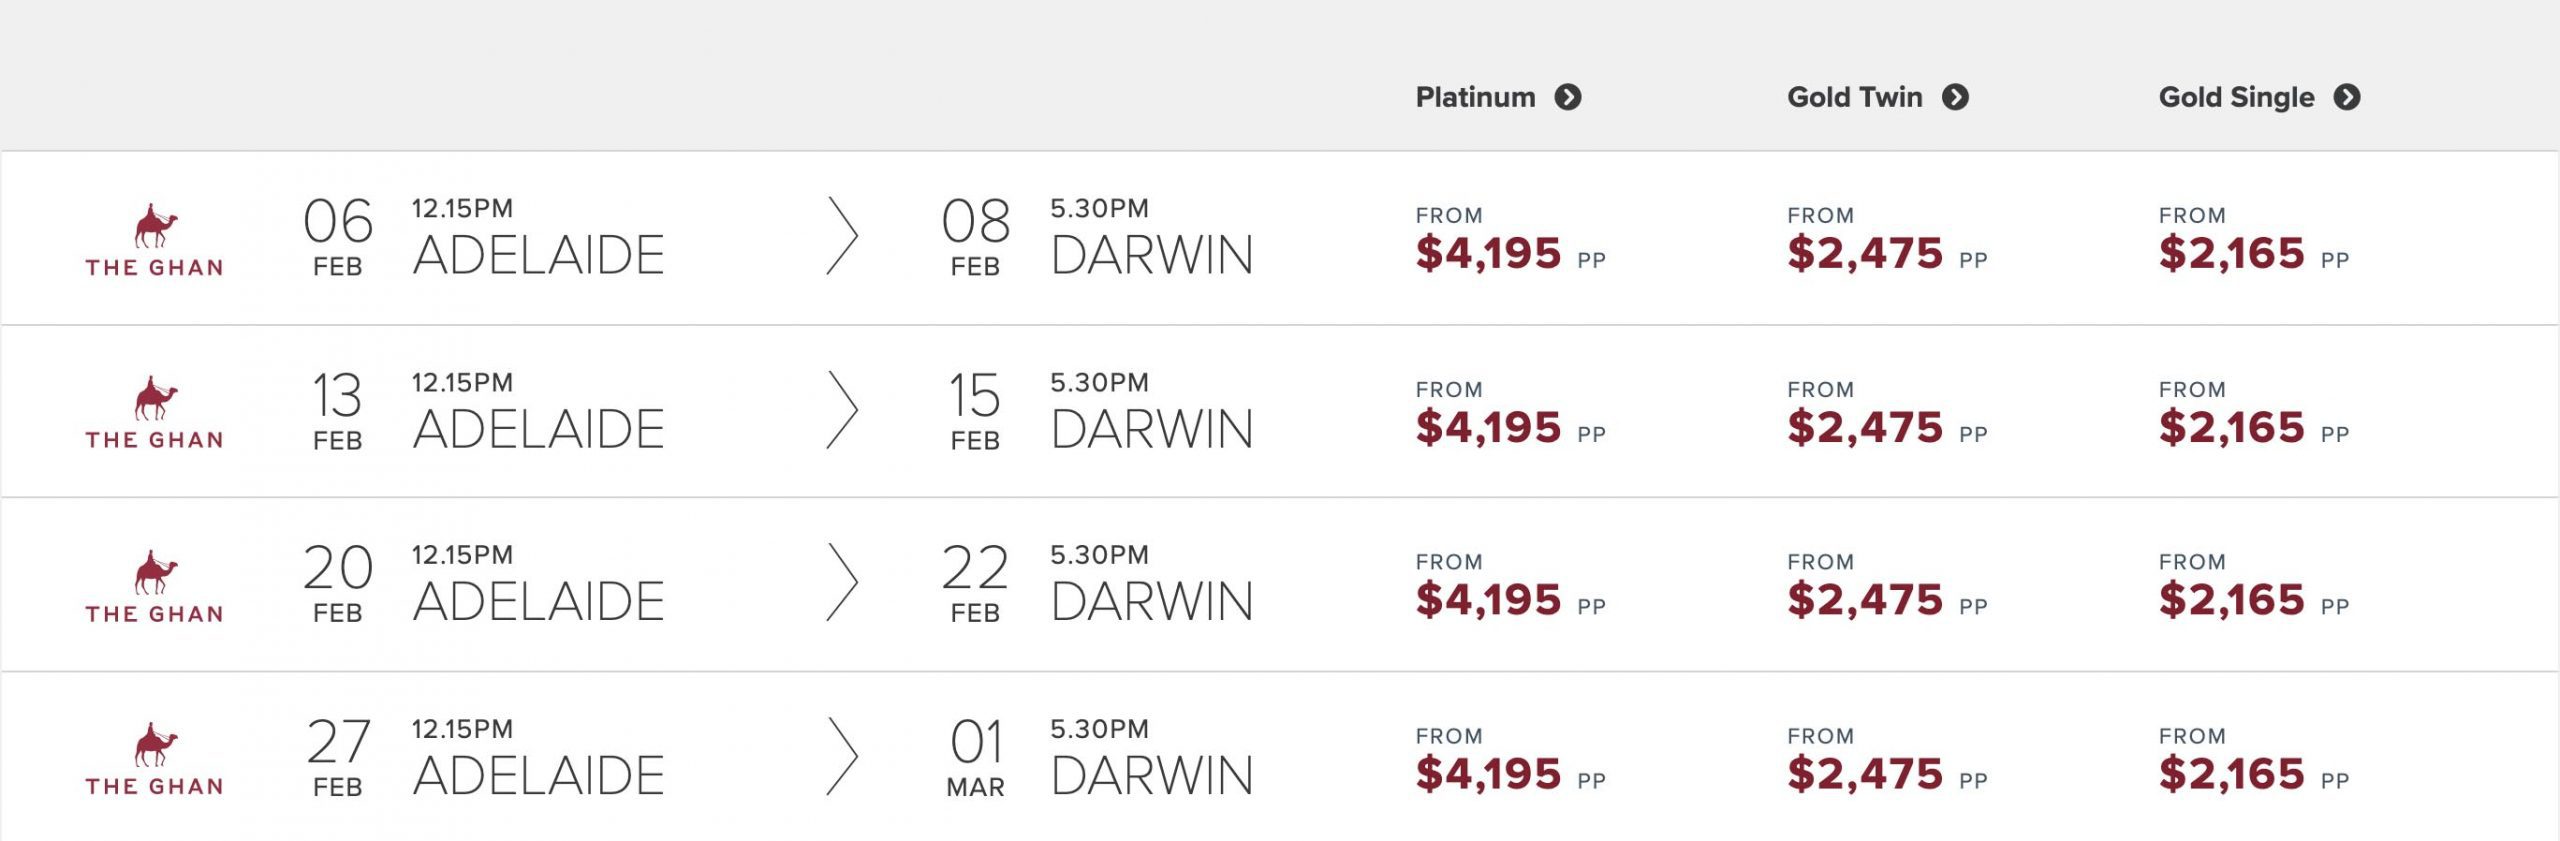Open the Platinum column header
Viewport: 2560px width, 841px height.
(1475, 97)
